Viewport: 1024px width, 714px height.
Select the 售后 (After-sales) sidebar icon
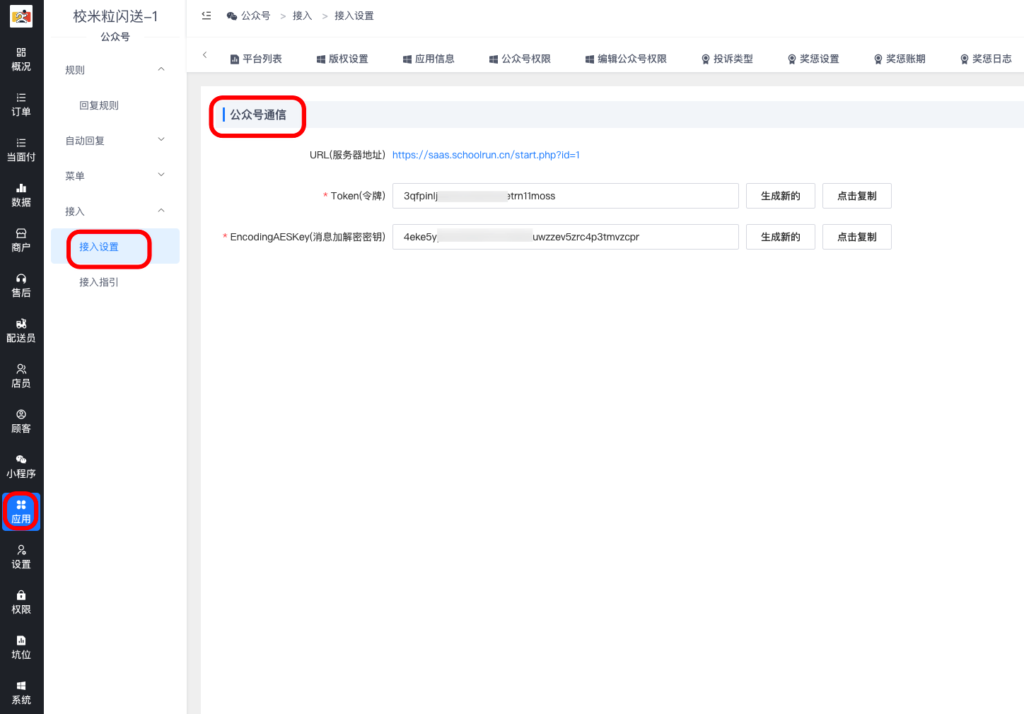pos(21,285)
